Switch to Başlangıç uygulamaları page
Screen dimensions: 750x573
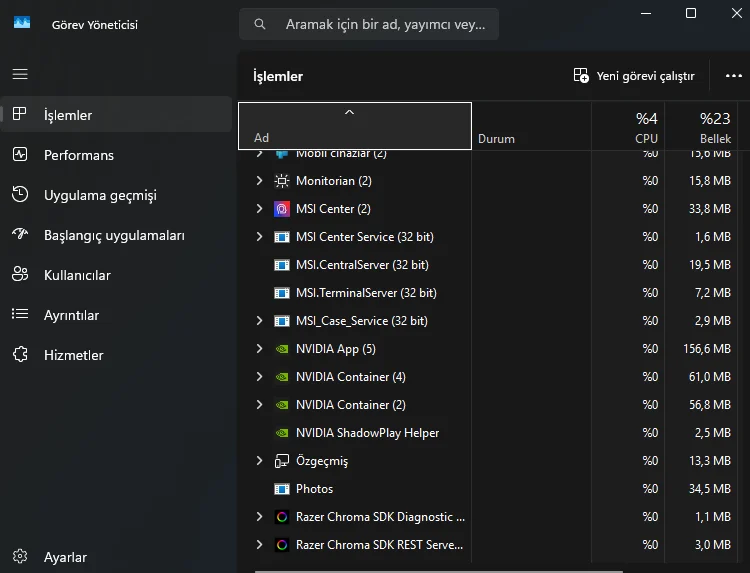pyautogui.click(x=114, y=235)
